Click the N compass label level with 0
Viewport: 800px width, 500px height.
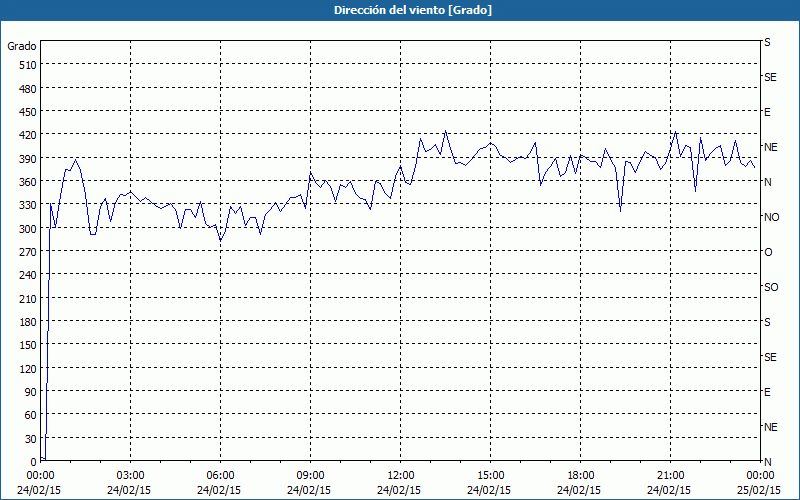[x=767, y=462]
